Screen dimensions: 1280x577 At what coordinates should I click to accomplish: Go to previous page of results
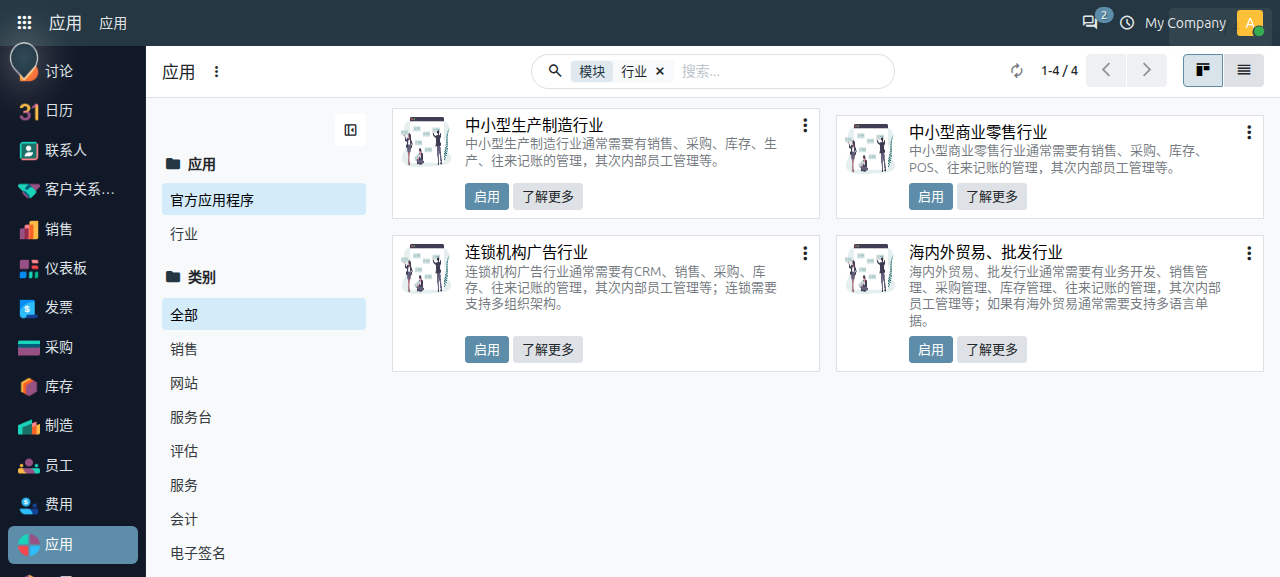[1106, 71]
